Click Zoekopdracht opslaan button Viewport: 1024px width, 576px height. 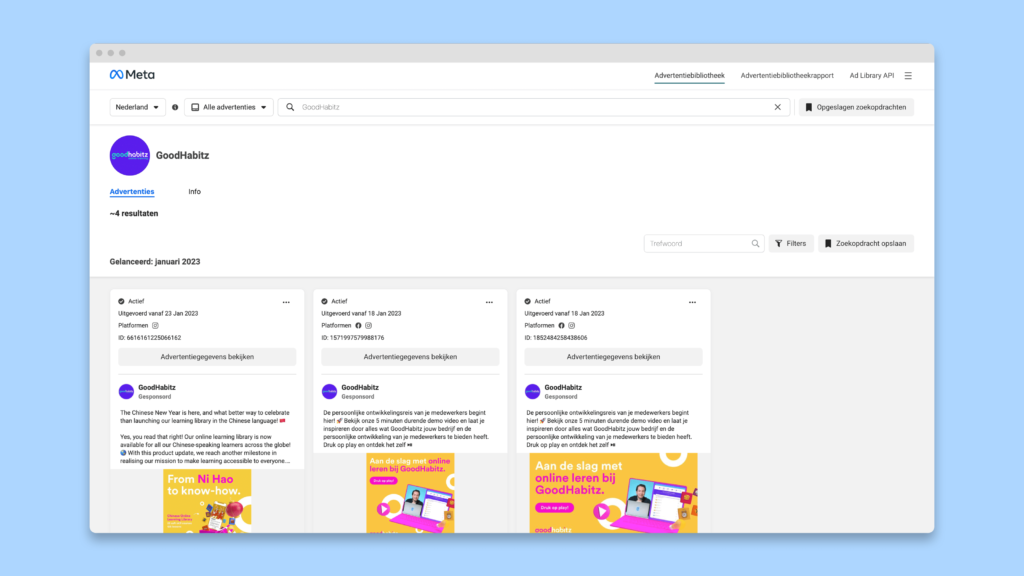866,244
